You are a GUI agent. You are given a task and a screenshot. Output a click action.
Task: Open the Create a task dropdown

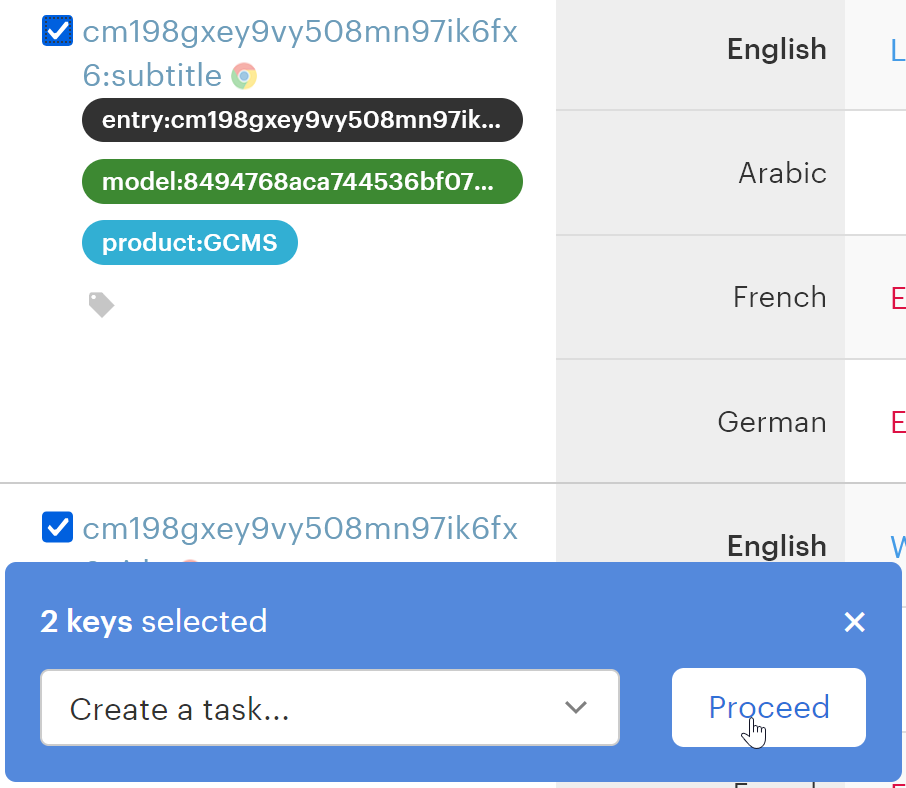329,708
